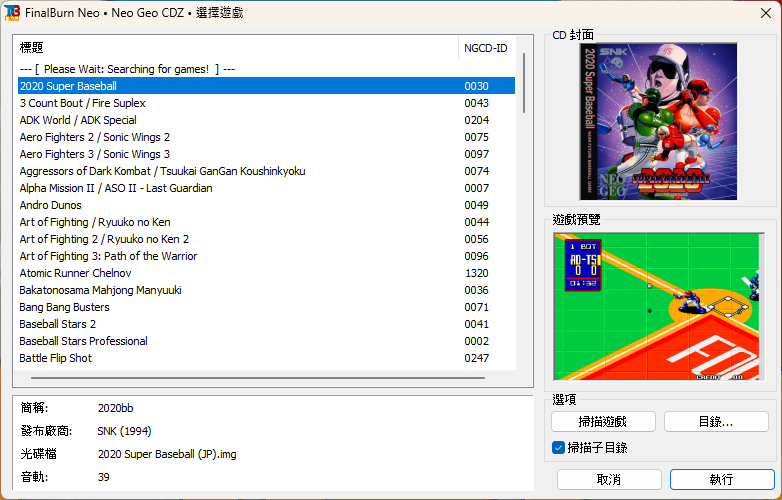Viewport: 782px width, 500px height.
Task: Click the 取消 button
Action: point(609,479)
